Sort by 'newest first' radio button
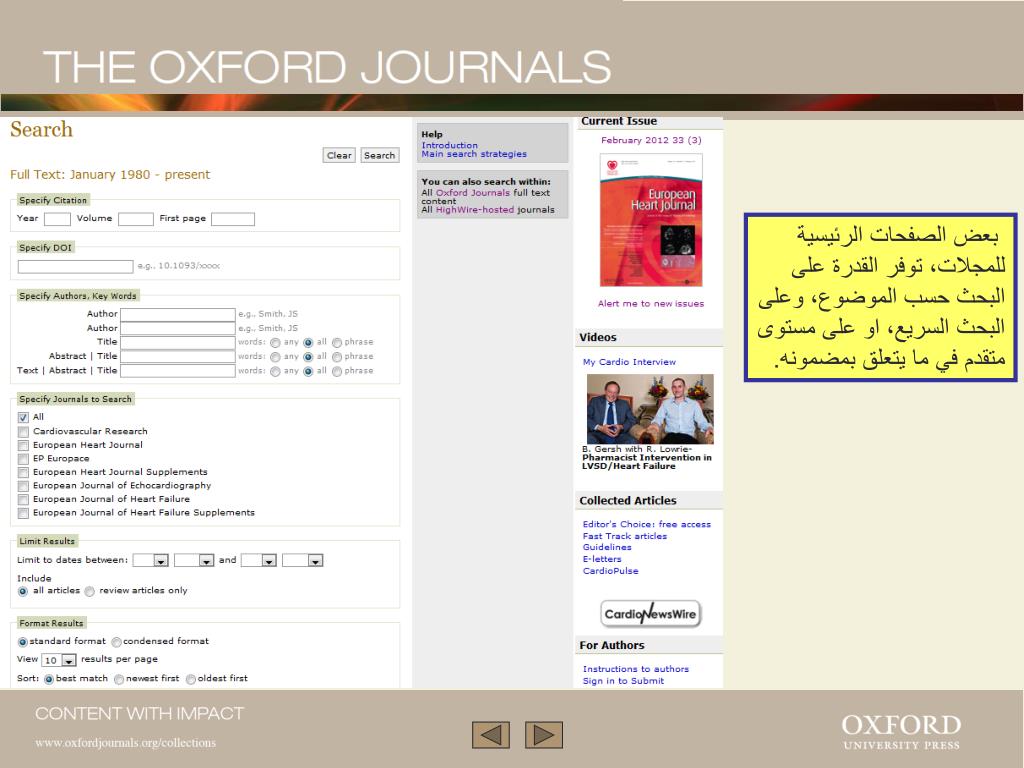 [119, 679]
